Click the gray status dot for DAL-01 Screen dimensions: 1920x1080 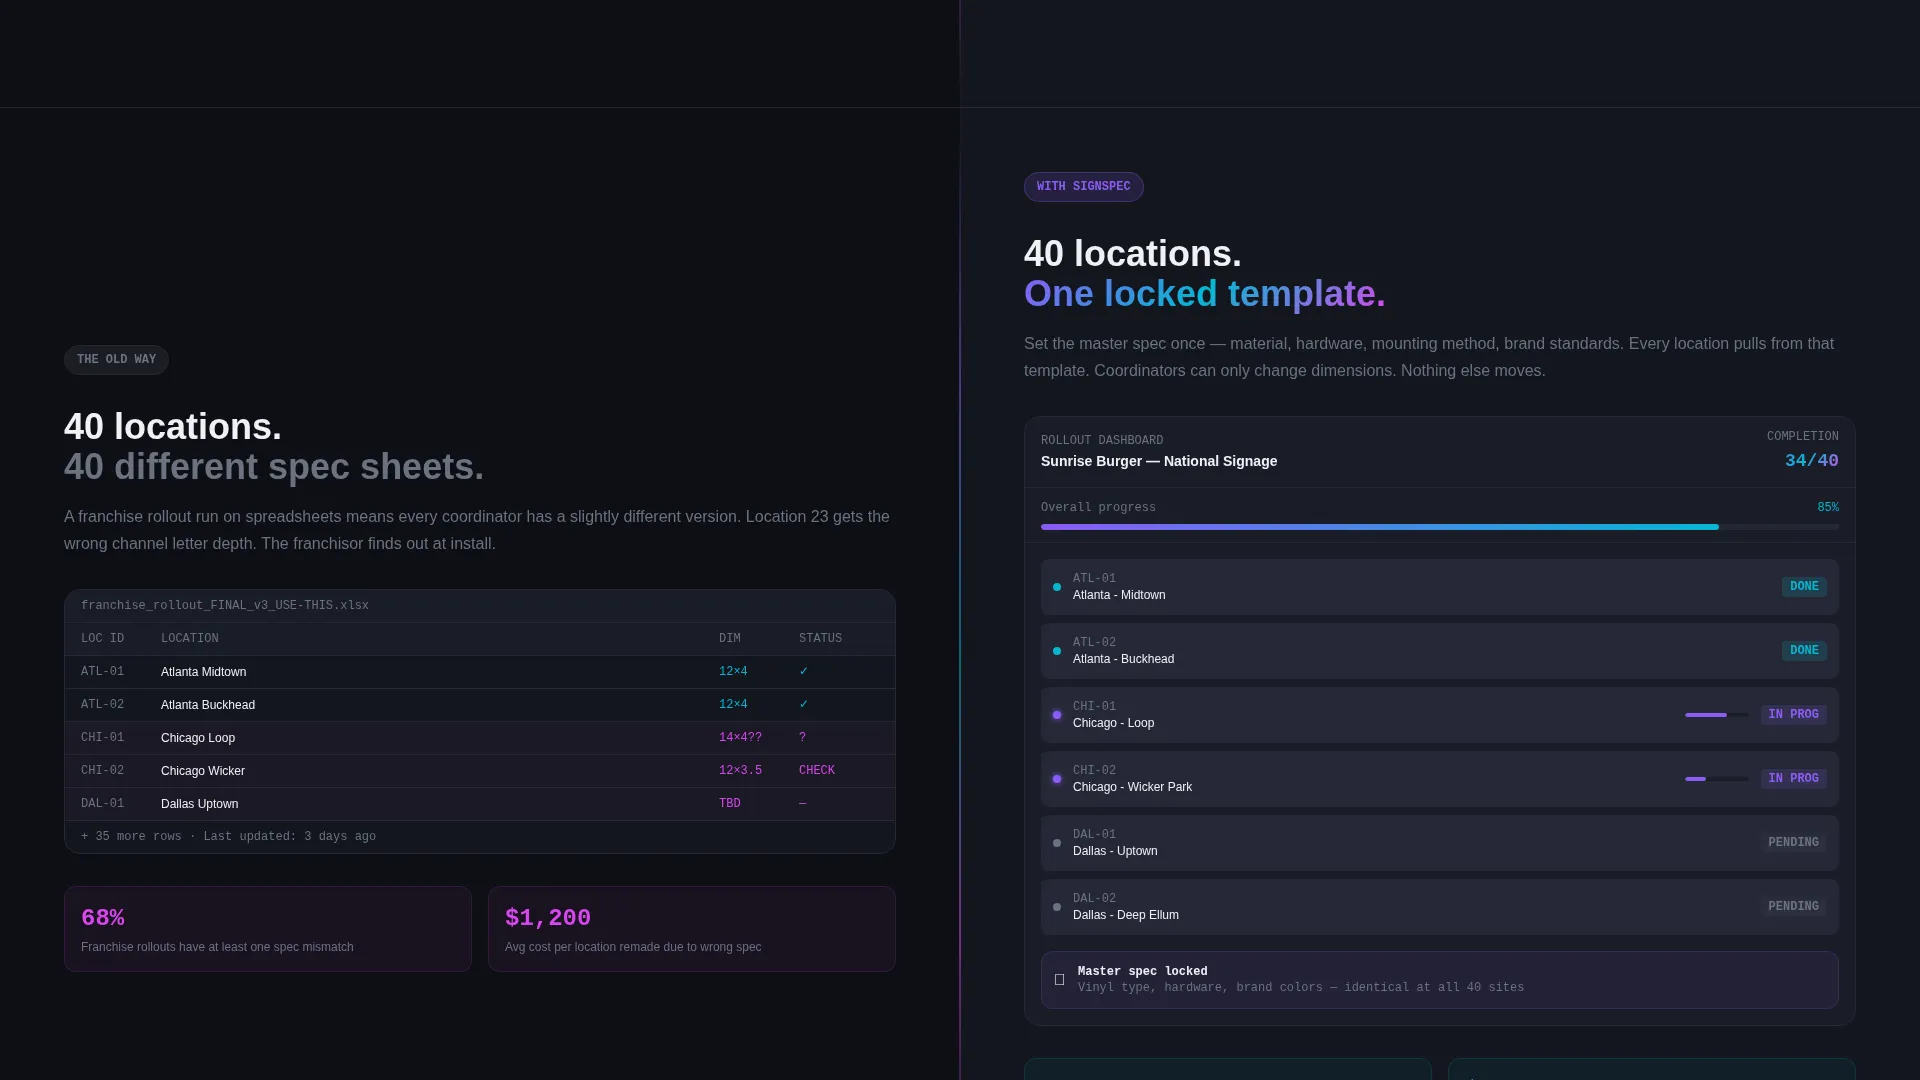[1057, 843]
